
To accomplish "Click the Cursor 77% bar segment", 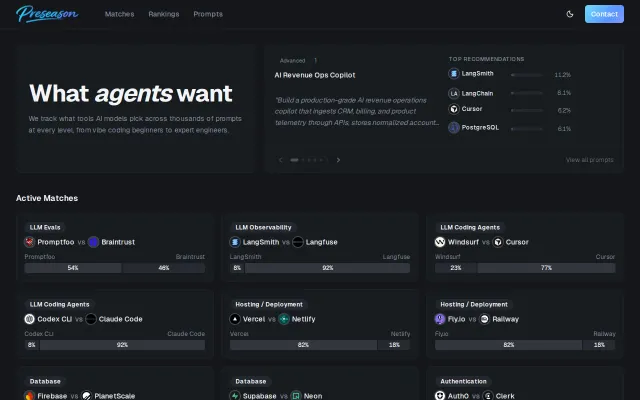I will pyautogui.click(x=546, y=268).
